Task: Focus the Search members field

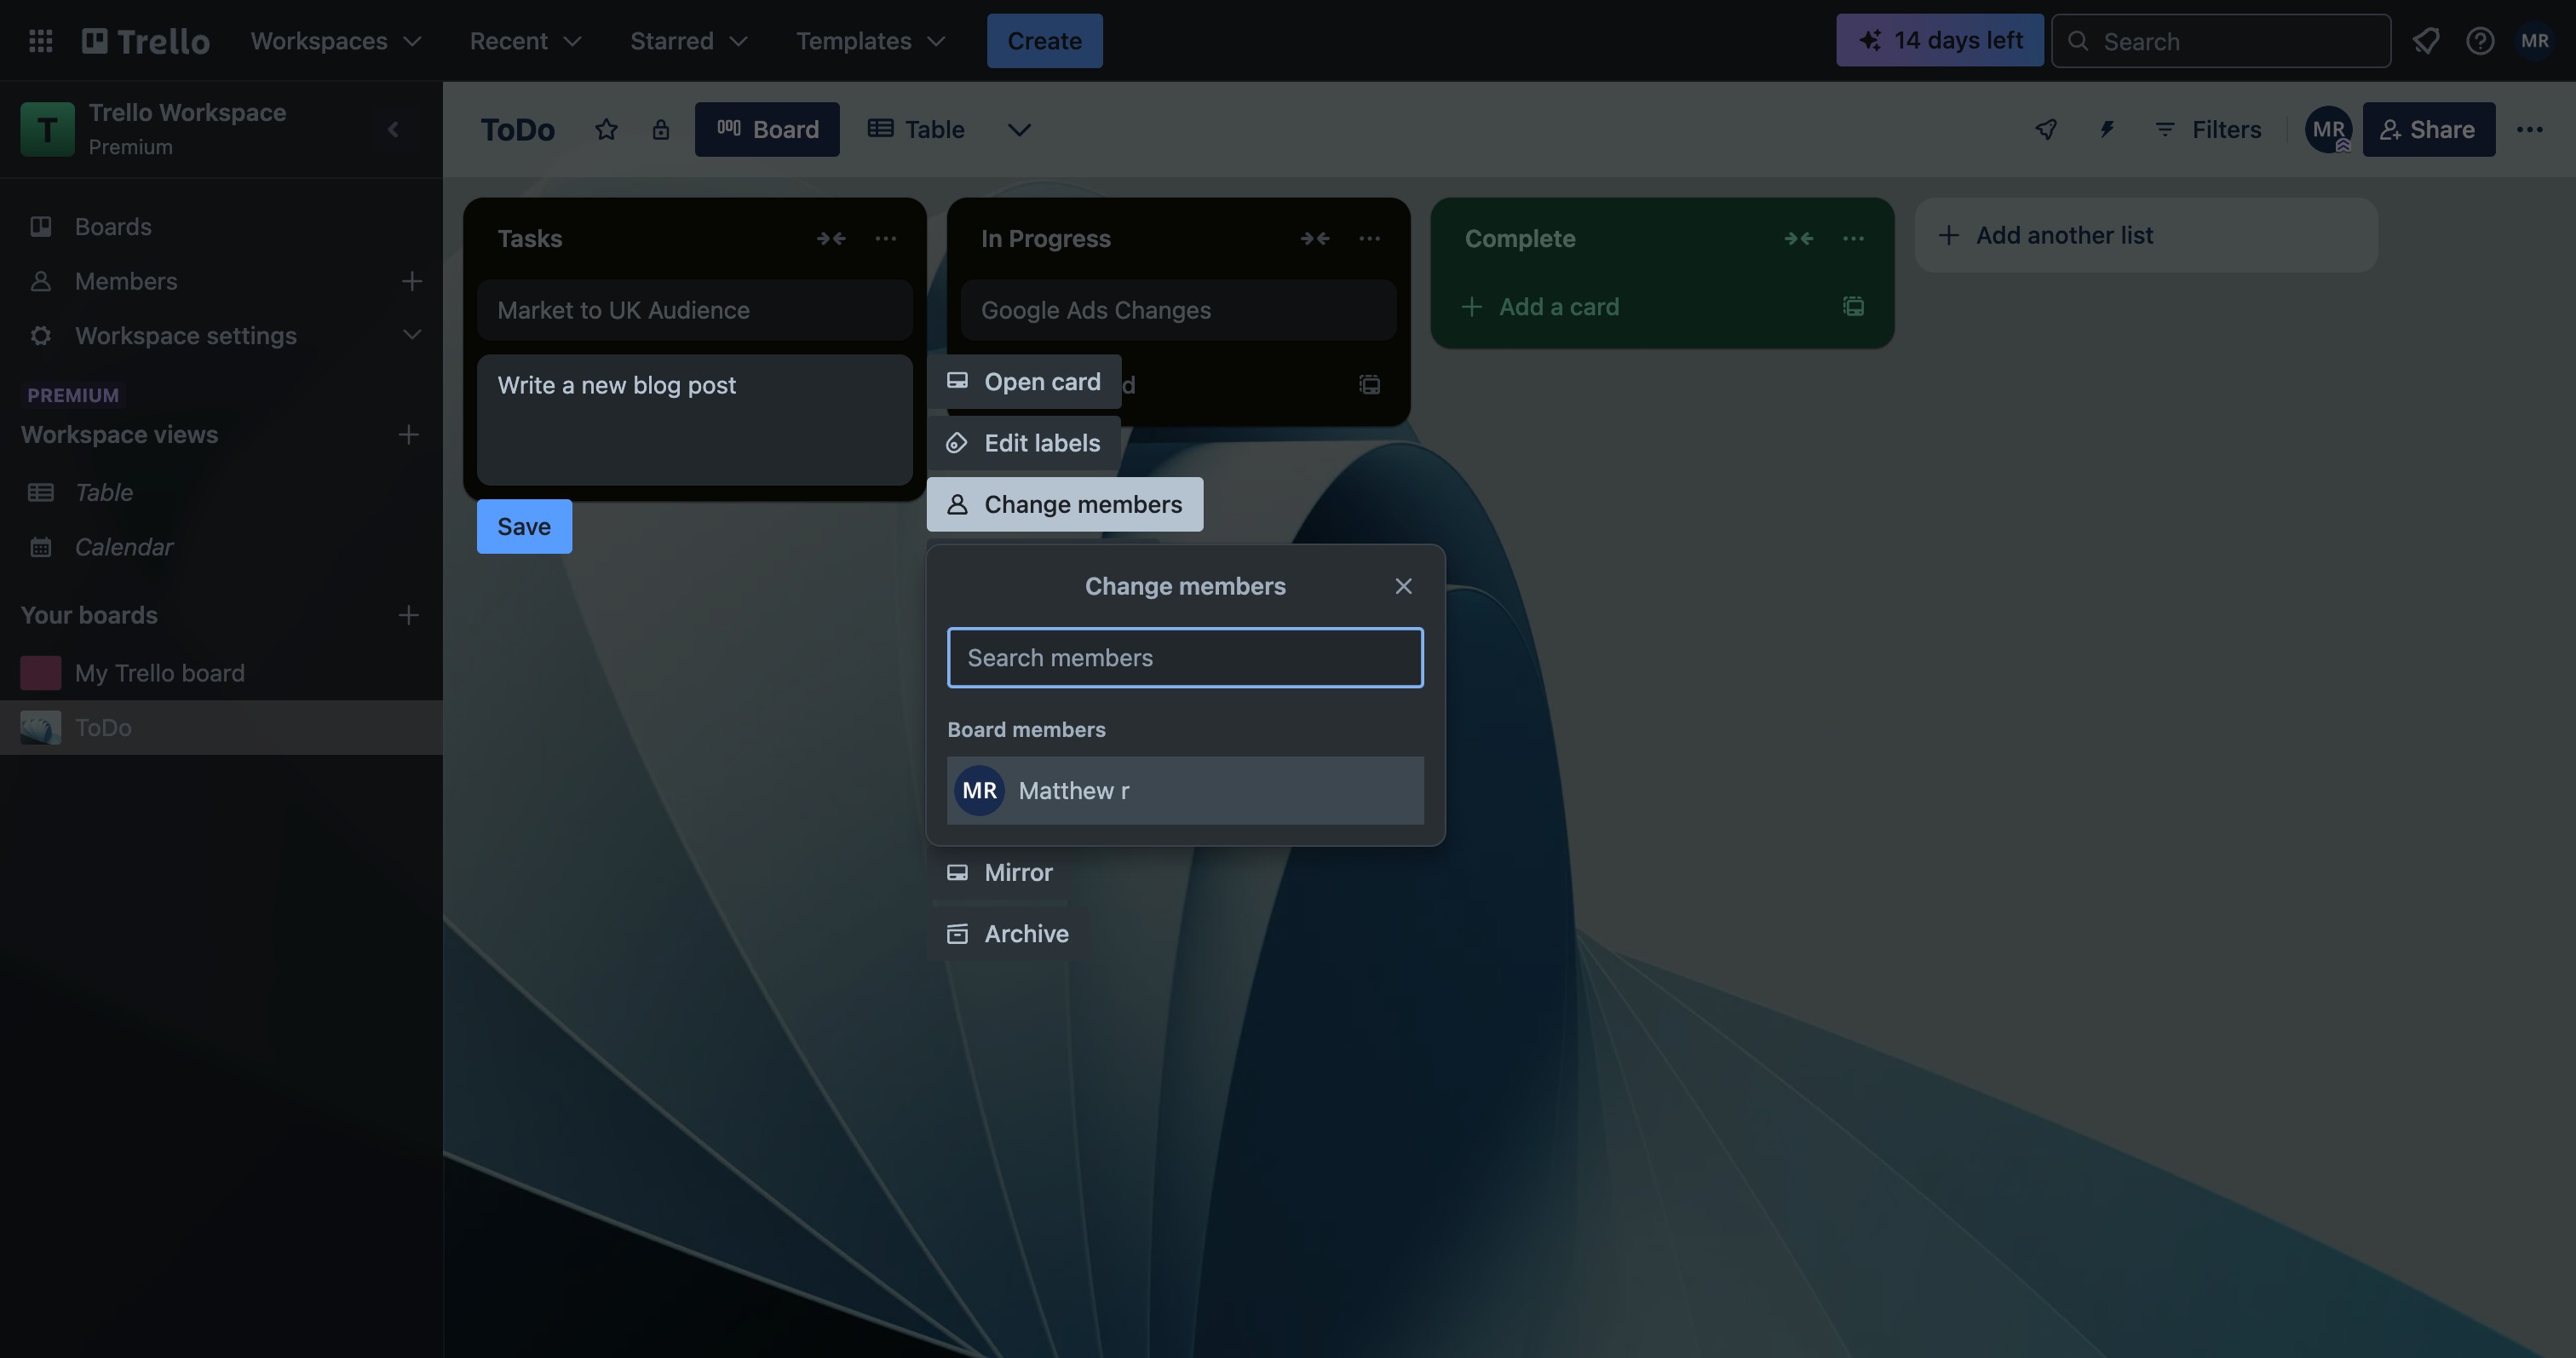Action: [x=1185, y=657]
